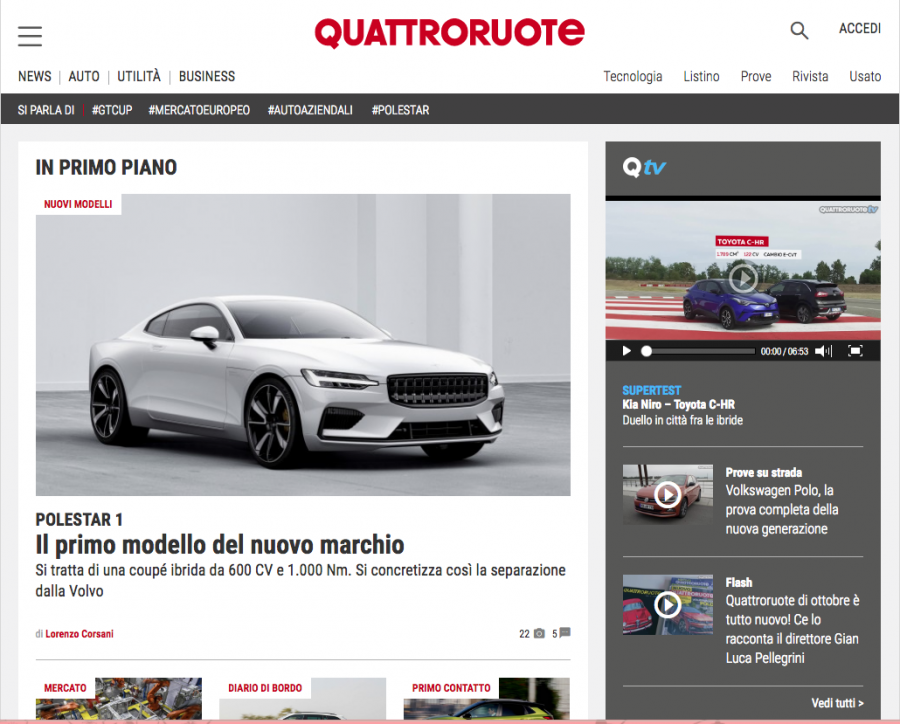Click the photo gallery camera icon
Viewport: 900px width, 724px height.
tap(540, 633)
